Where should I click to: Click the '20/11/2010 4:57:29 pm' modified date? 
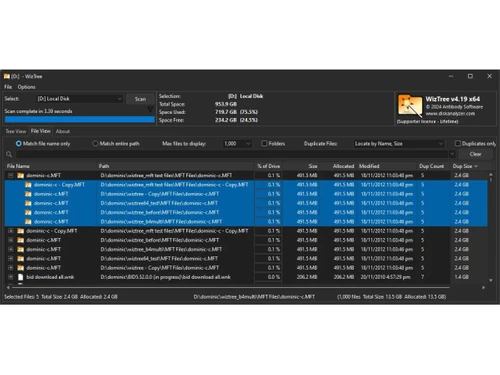coord(386,277)
